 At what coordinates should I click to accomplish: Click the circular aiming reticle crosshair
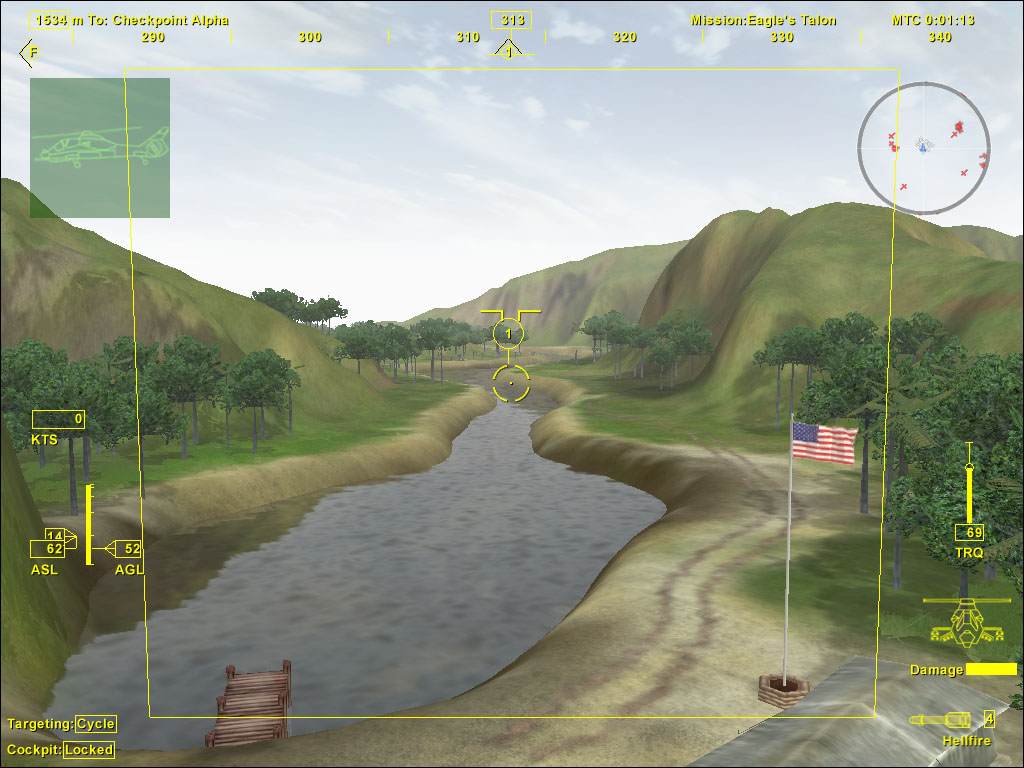511,382
